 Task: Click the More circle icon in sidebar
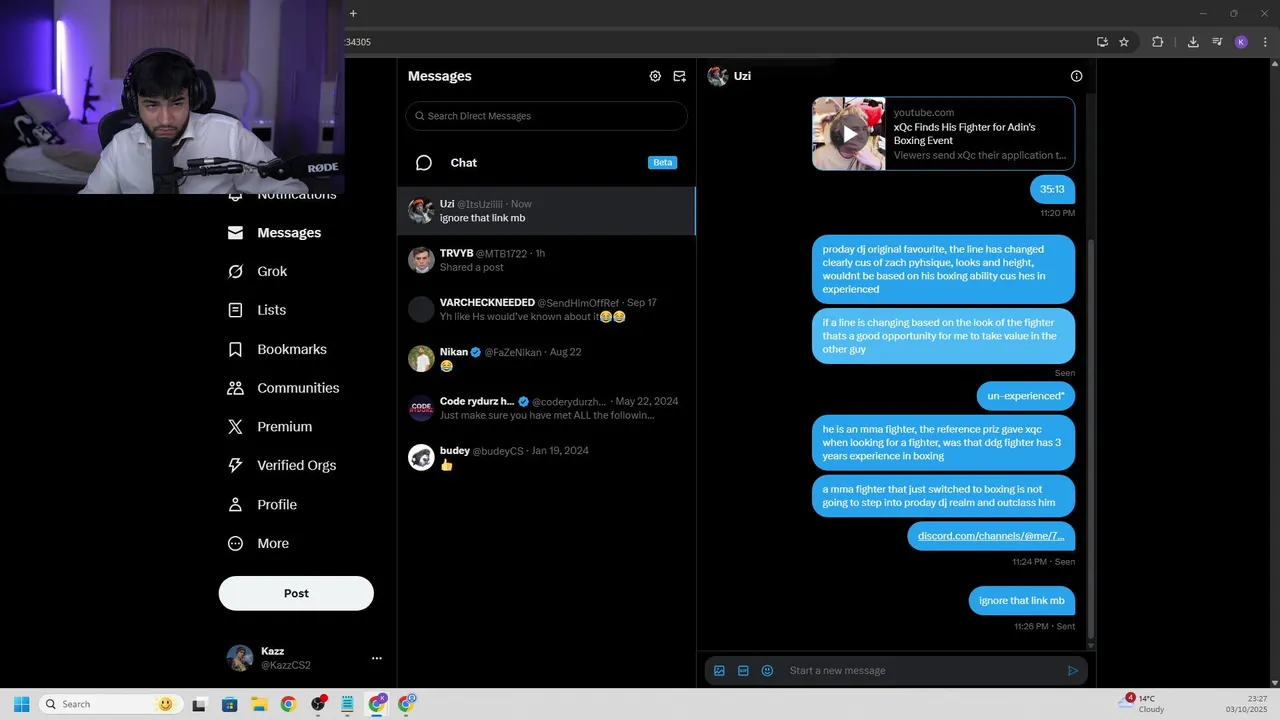[x=235, y=544]
